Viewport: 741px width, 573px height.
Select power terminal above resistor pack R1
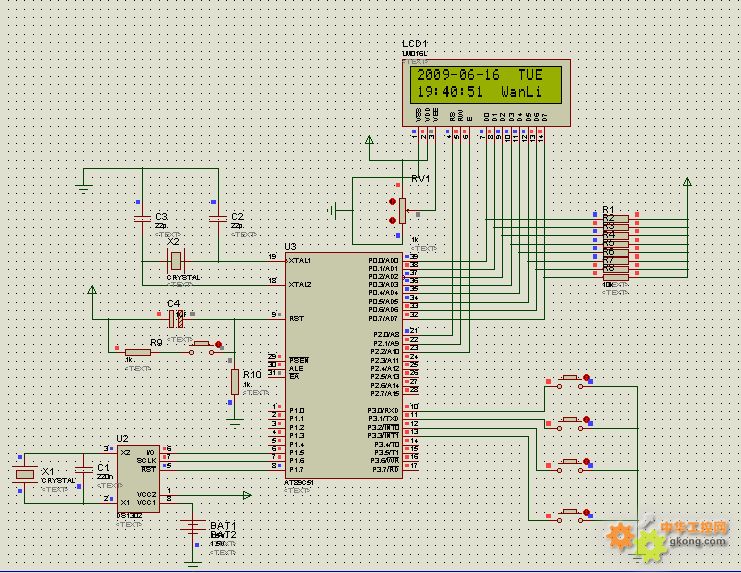pyautogui.click(x=688, y=182)
